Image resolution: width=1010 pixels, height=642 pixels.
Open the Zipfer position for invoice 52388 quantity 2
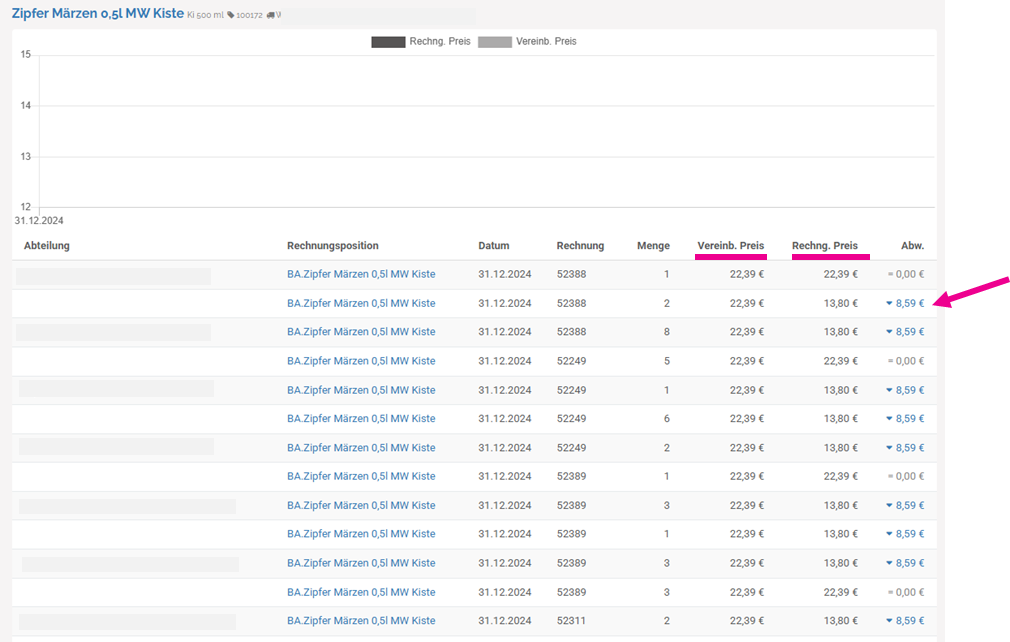361,303
